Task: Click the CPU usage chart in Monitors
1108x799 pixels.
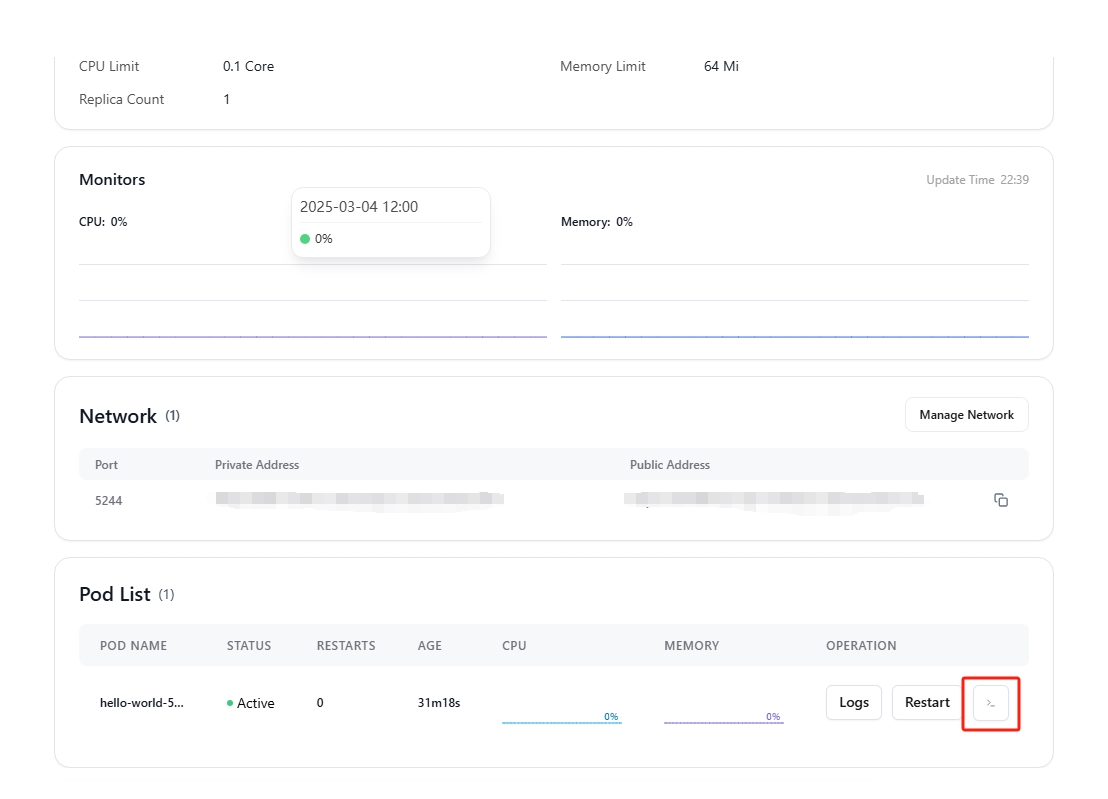Action: point(312,300)
